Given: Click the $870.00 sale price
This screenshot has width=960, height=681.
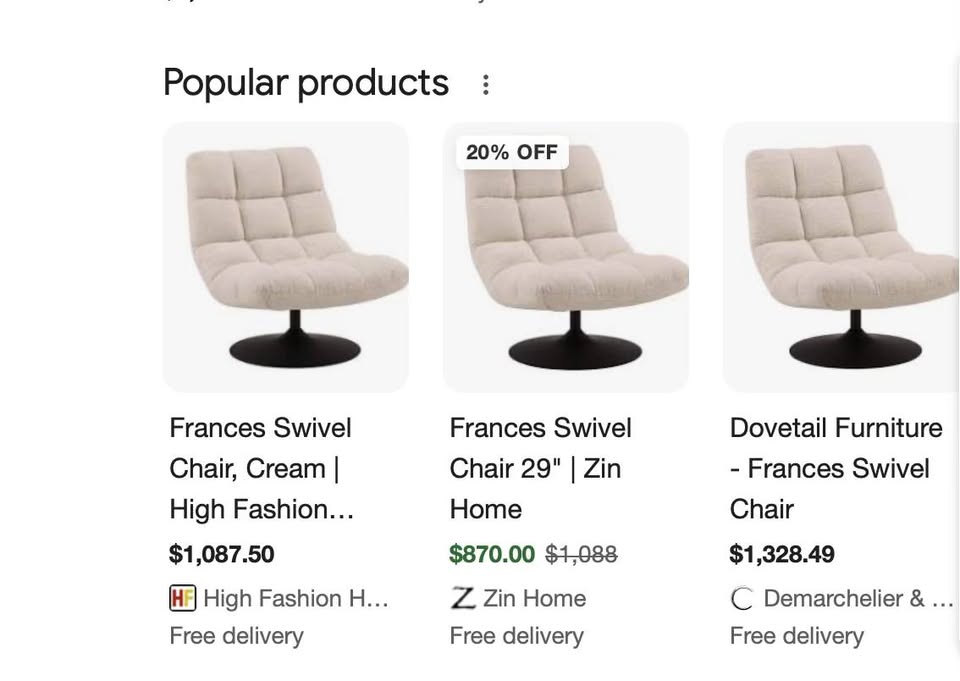Looking at the screenshot, I should point(492,554).
